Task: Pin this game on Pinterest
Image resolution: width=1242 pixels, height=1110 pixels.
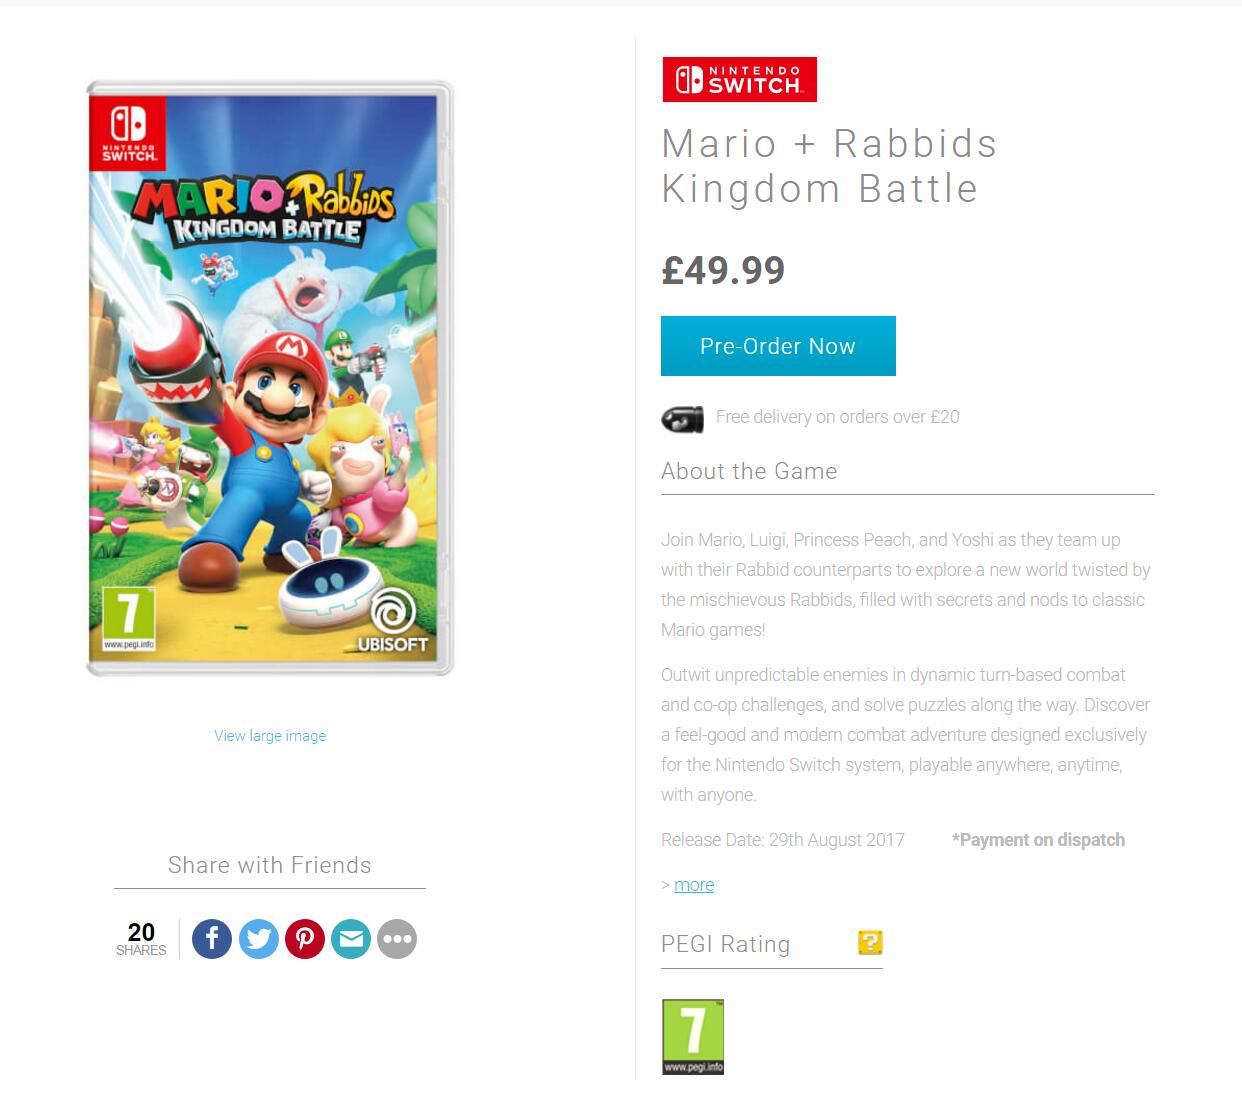Action: (x=305, y=939)
